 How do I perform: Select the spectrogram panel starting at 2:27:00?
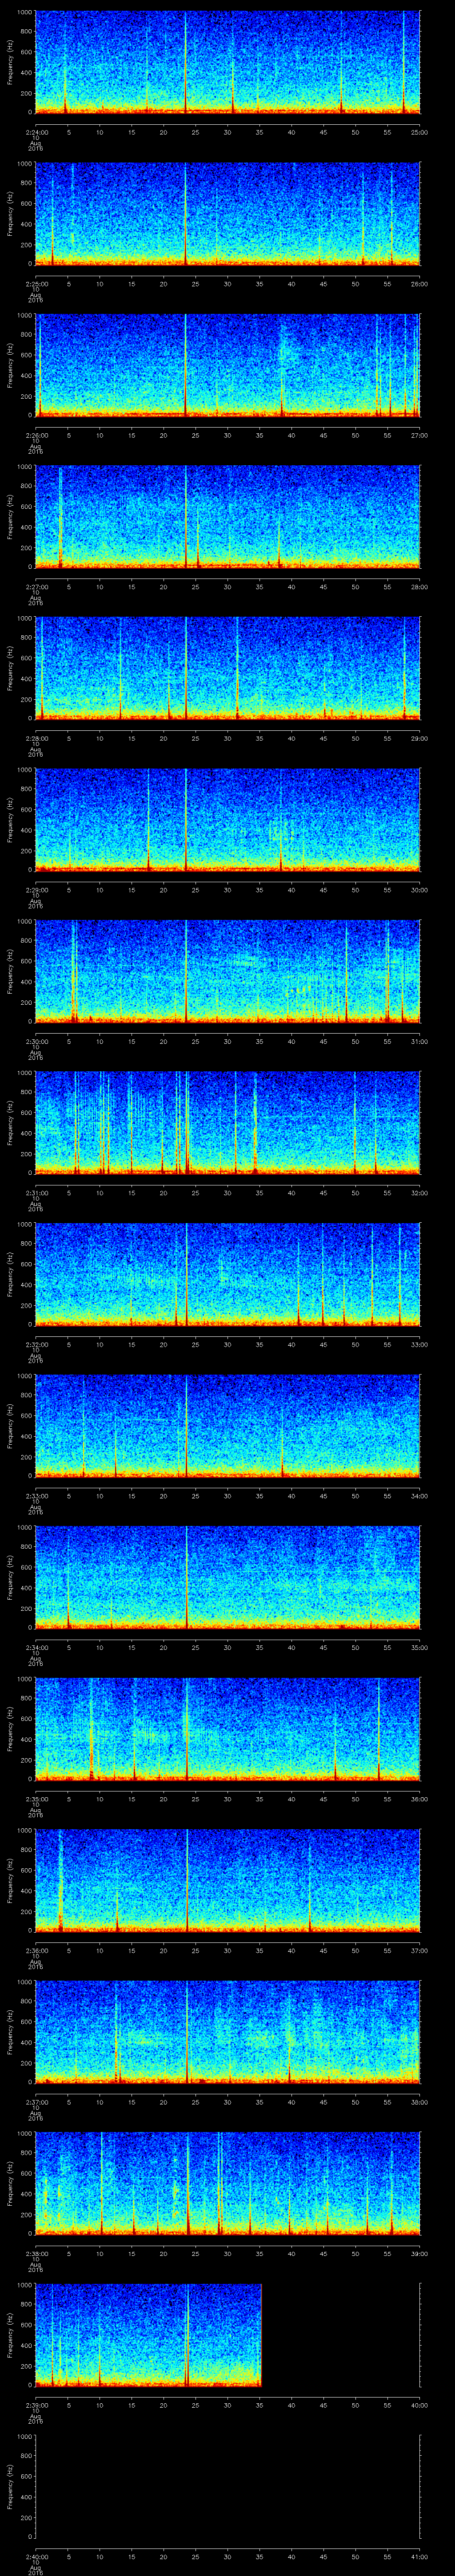tap(227, 516)
